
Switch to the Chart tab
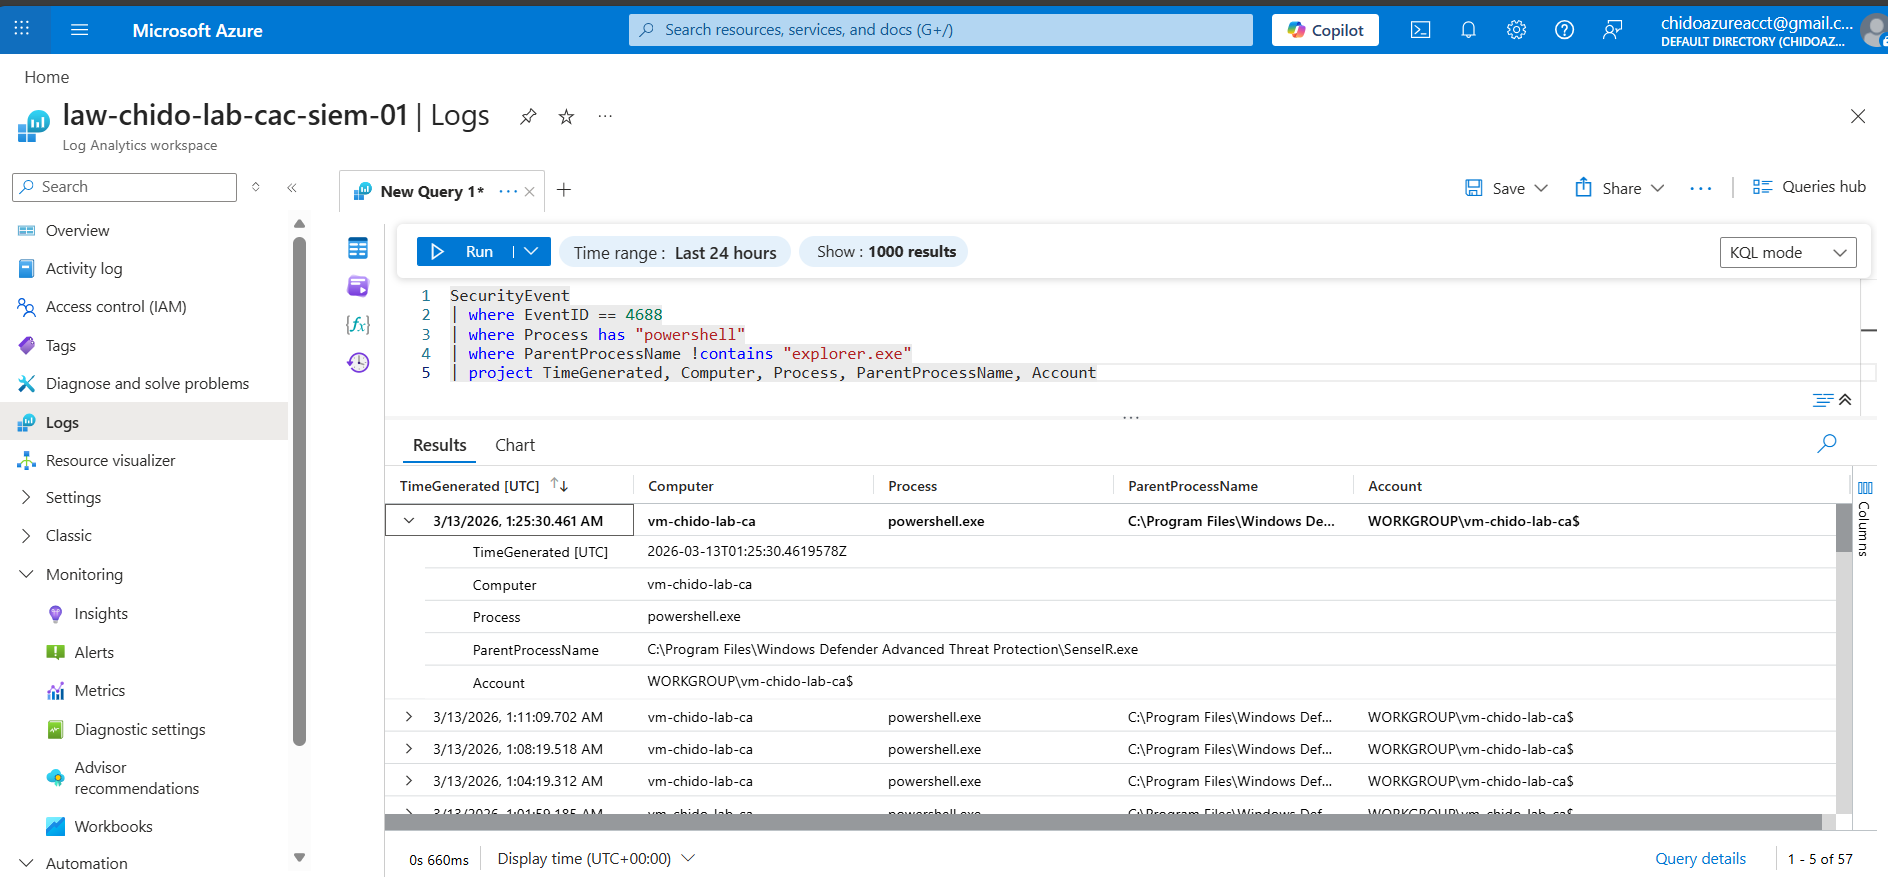tap(515, 445)
